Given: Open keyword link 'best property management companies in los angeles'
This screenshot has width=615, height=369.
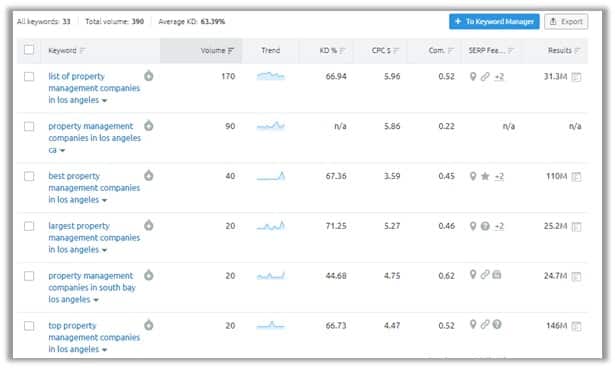Looking at the screenshot, I should click(x=94, y=188).
